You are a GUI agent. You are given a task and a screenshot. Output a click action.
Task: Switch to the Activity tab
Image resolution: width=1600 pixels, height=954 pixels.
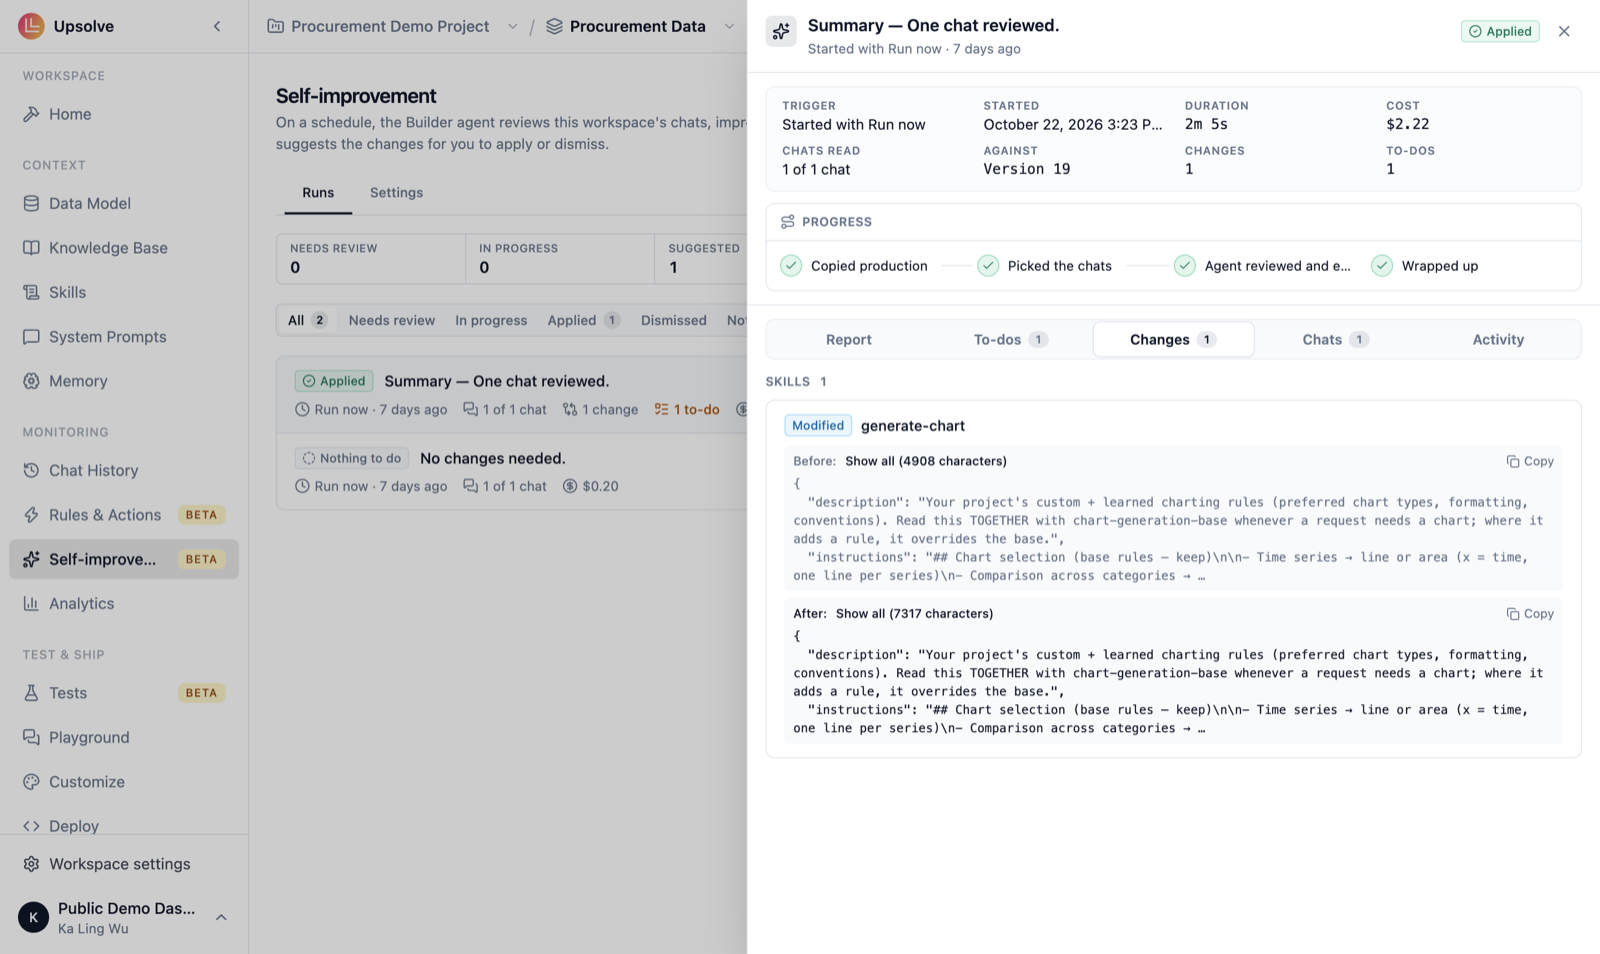pos(1498,340)
